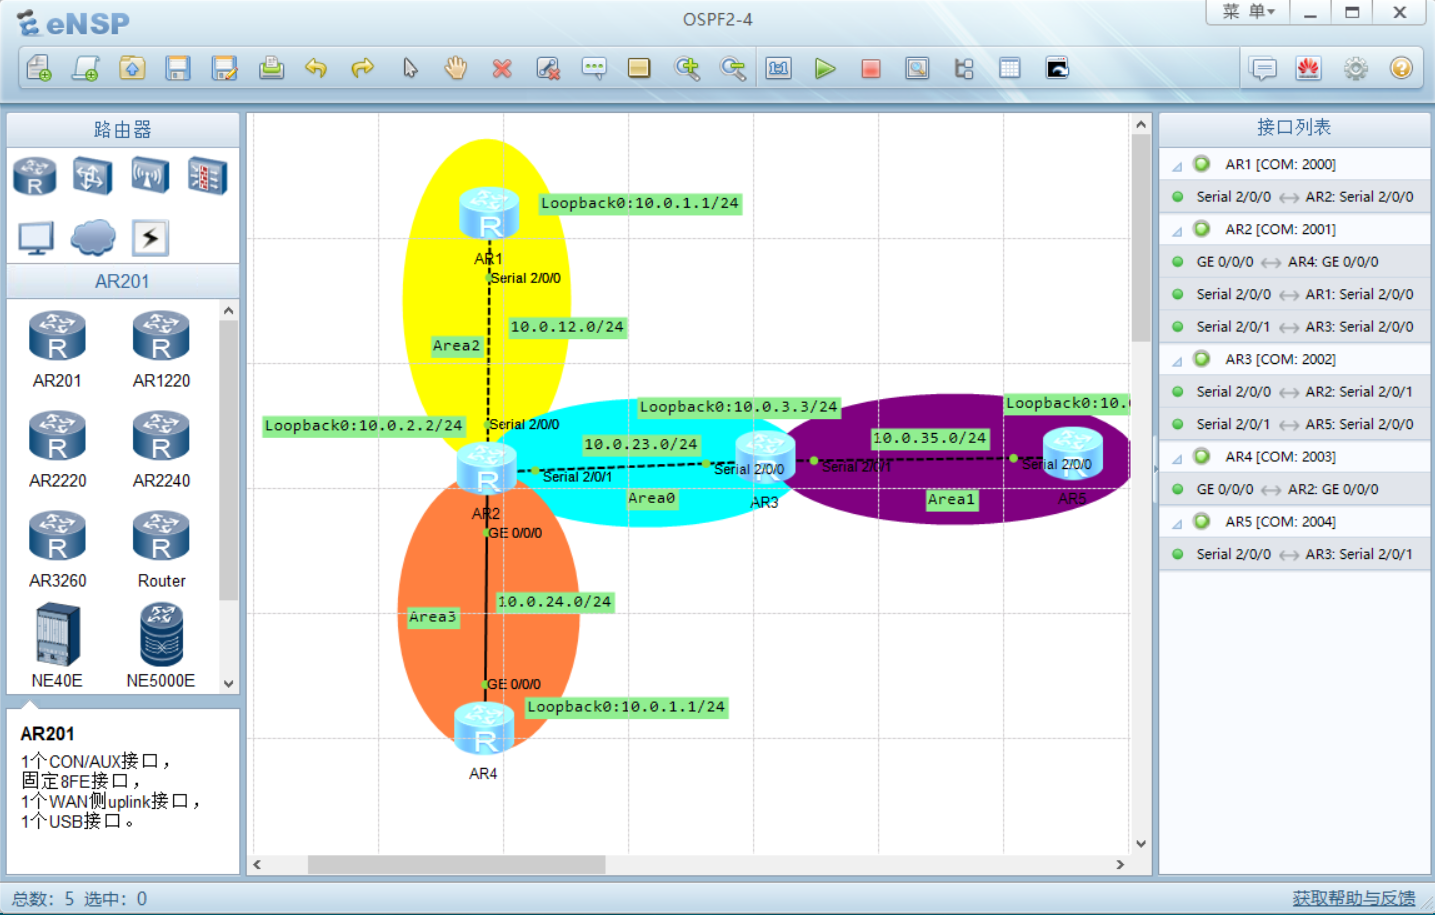The image size is (1435, 915).
Task: Select the Switch device category icon
Action: [91, 177]
